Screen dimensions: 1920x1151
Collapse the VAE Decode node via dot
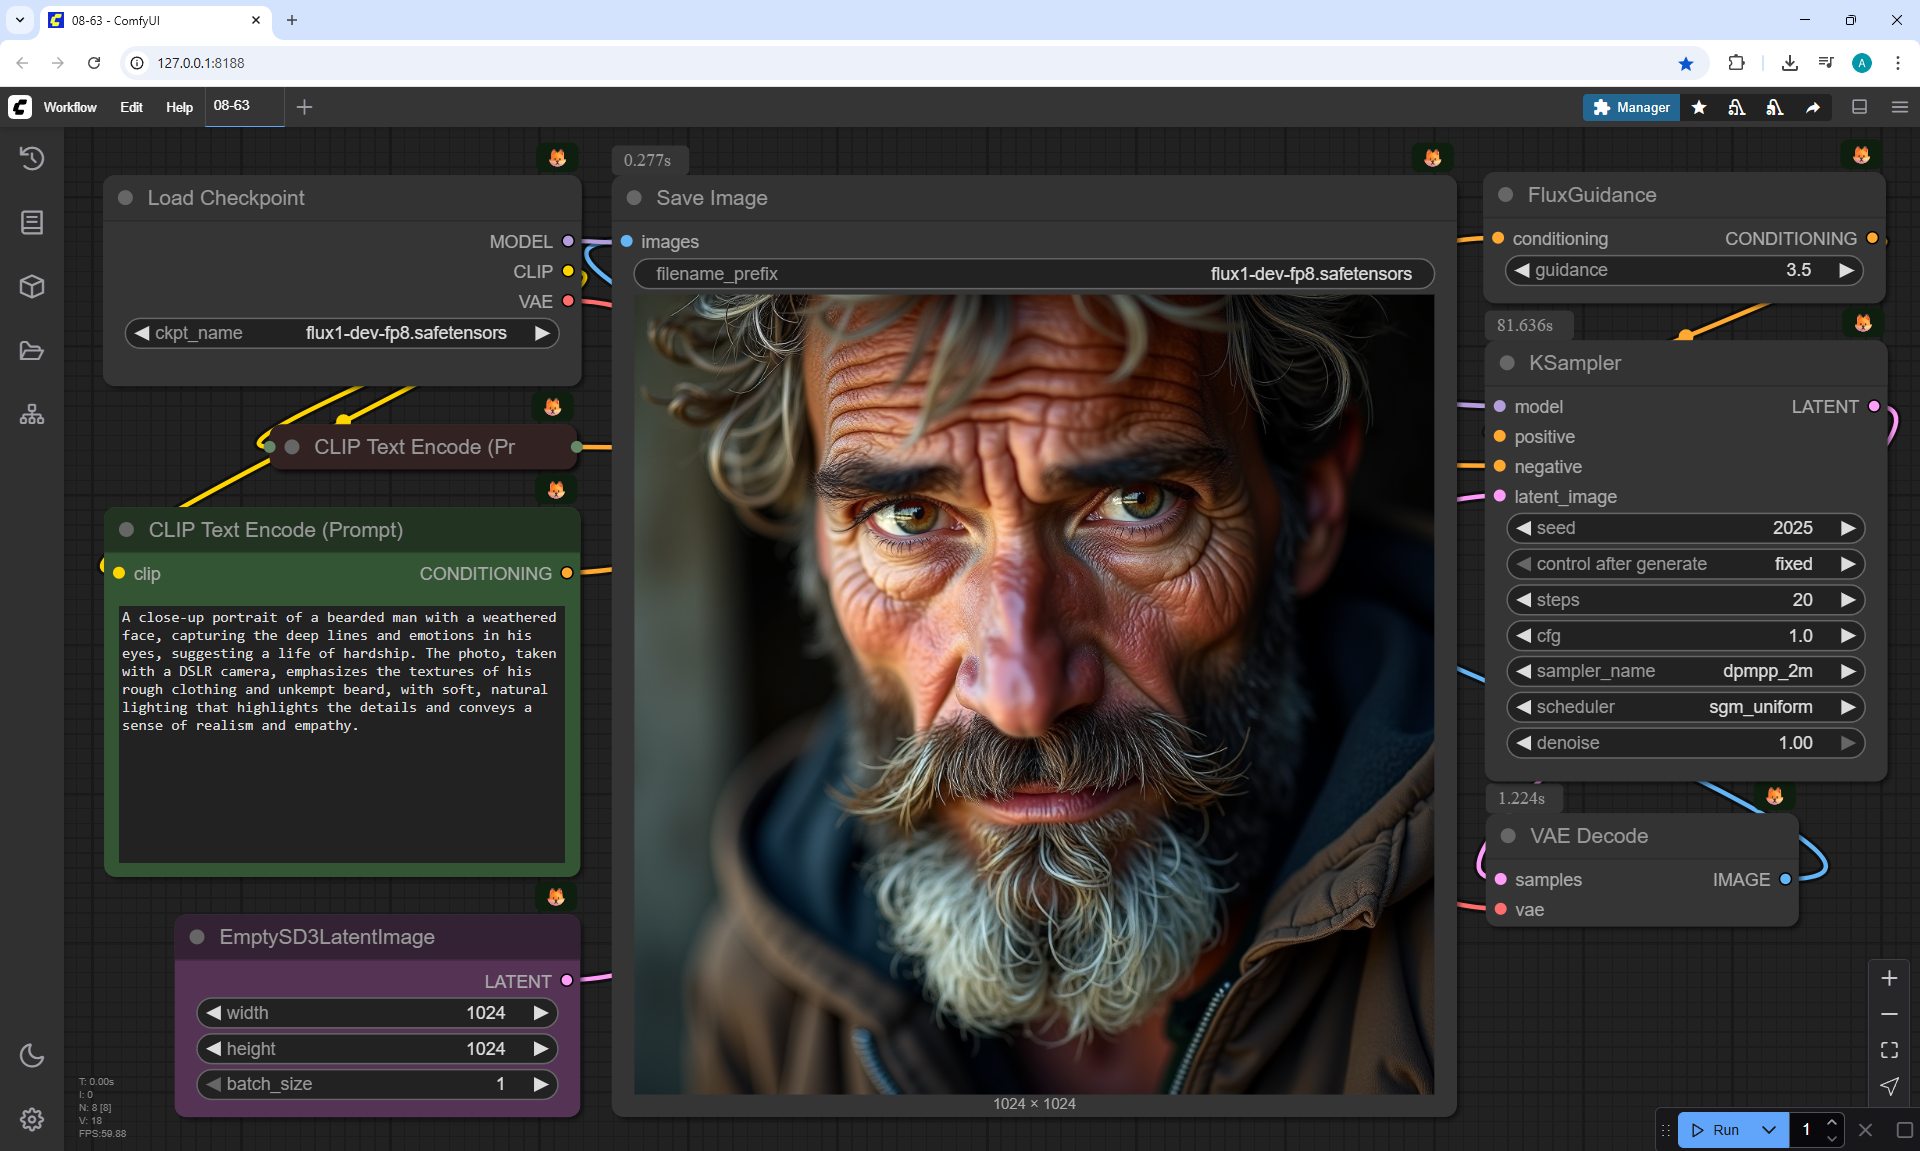1508,836
